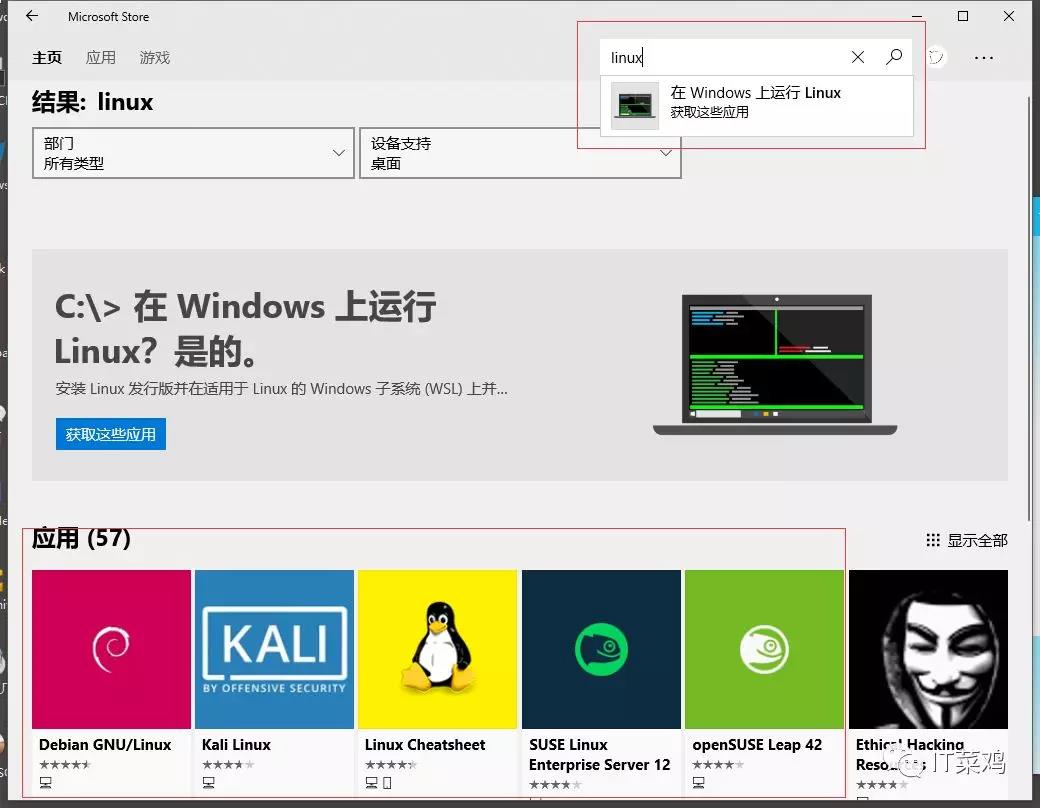Click 显示全部 to show all apps

[967, 540]
